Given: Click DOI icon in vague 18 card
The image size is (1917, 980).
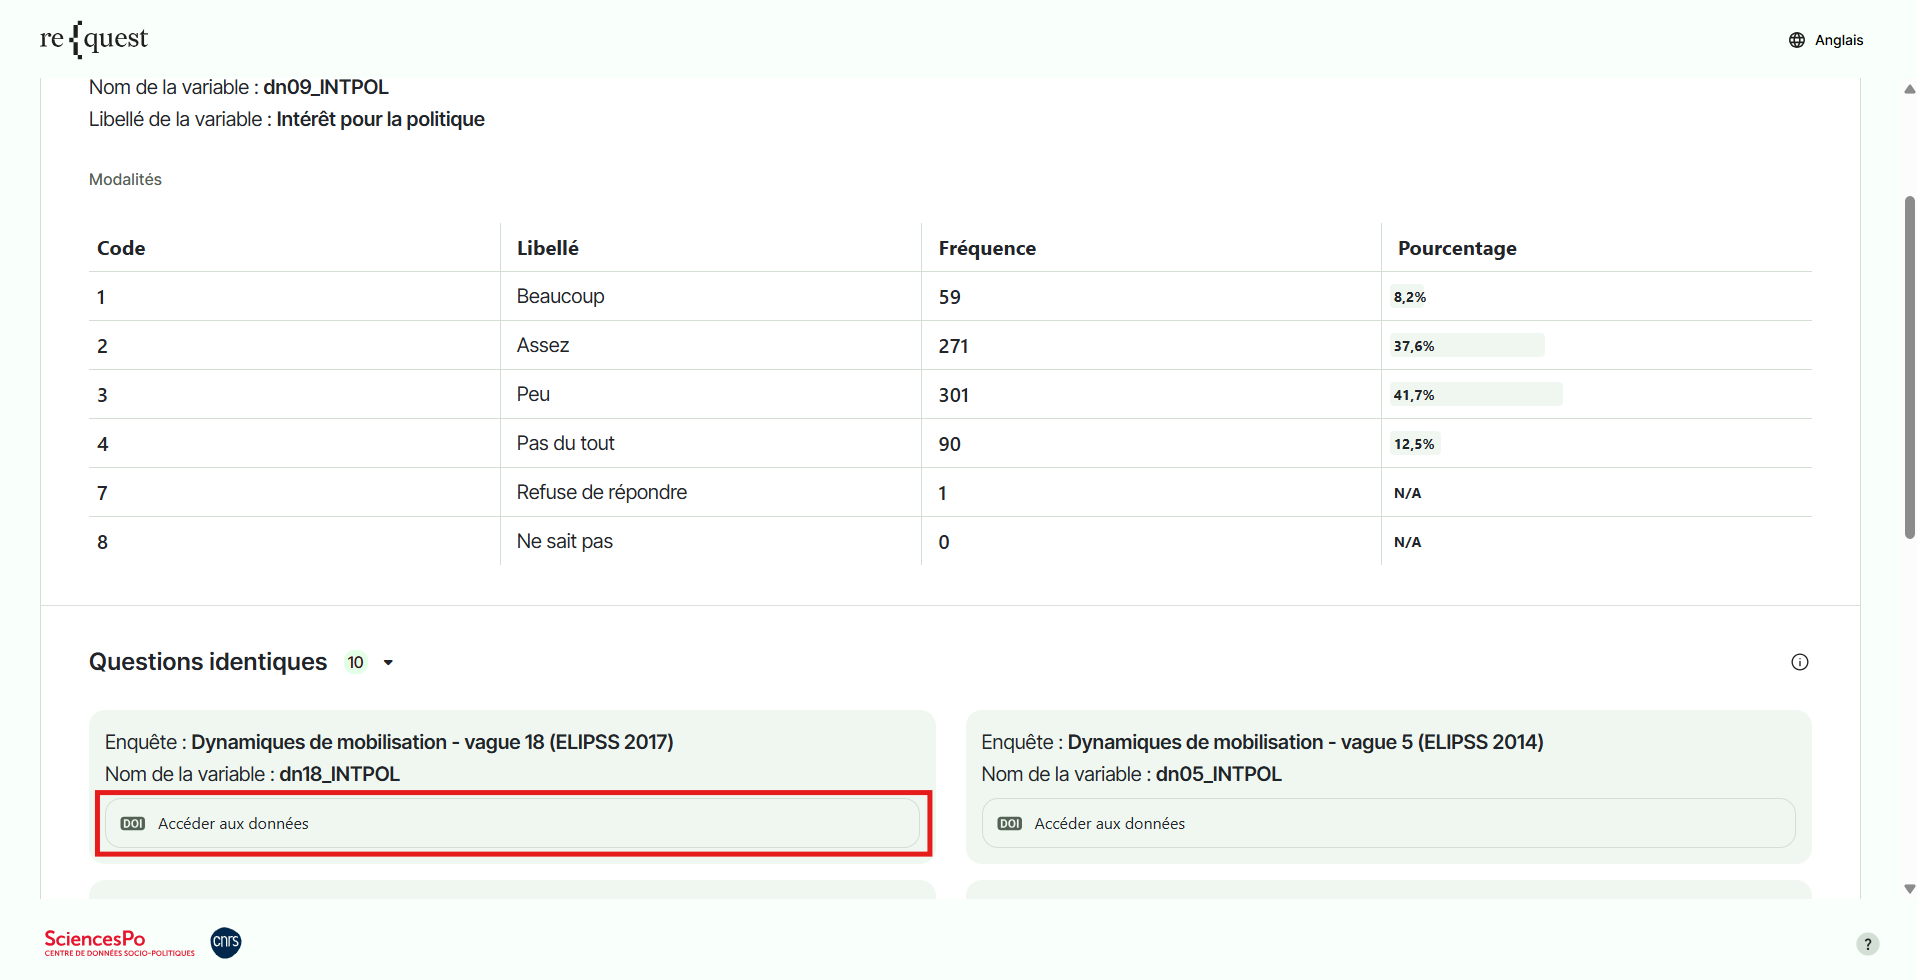Looking at the screenshot, I should [x=133, y=824].
